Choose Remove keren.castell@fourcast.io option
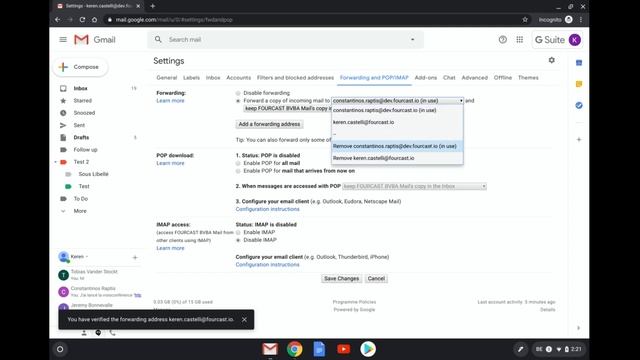Viewport: 640px width, 360px height. 397,158
